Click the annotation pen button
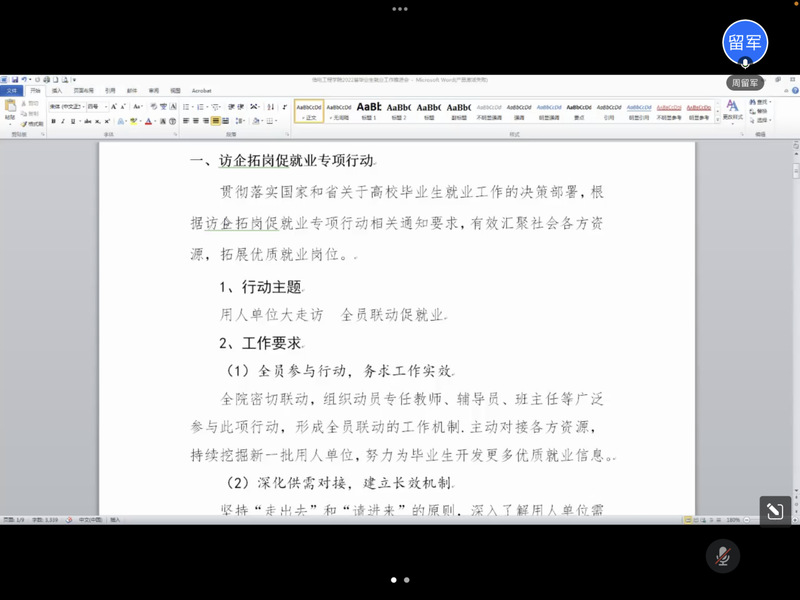This screenshot has width=800, height=600. pyautogui.click(x=773, y=511)
